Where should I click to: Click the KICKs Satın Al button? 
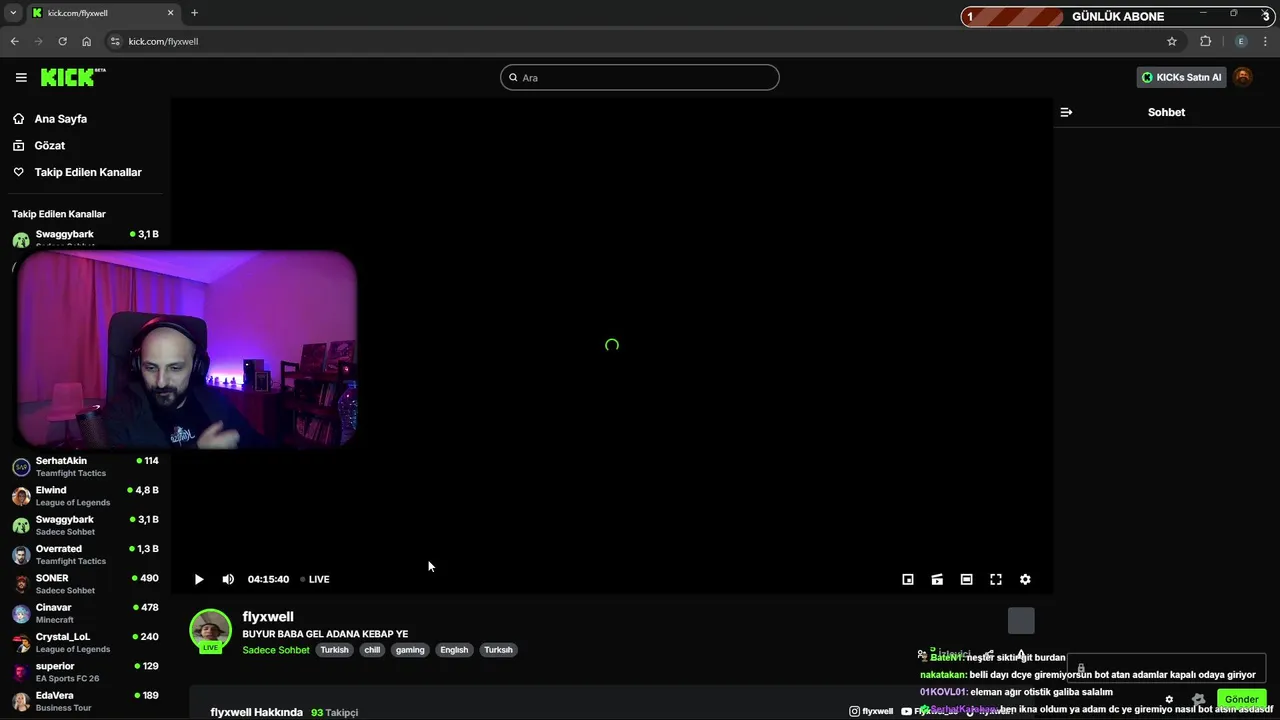pos(1182,77)
